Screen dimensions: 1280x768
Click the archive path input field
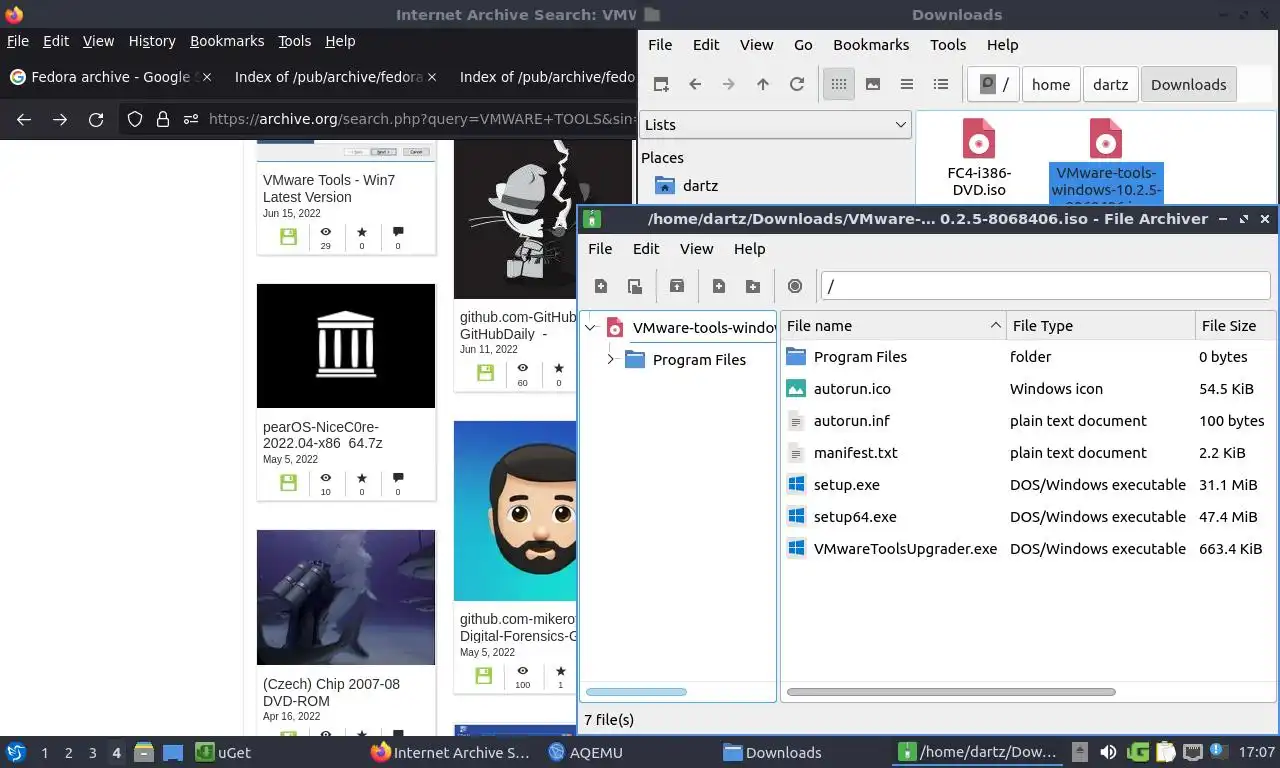tap(1046, 286)
